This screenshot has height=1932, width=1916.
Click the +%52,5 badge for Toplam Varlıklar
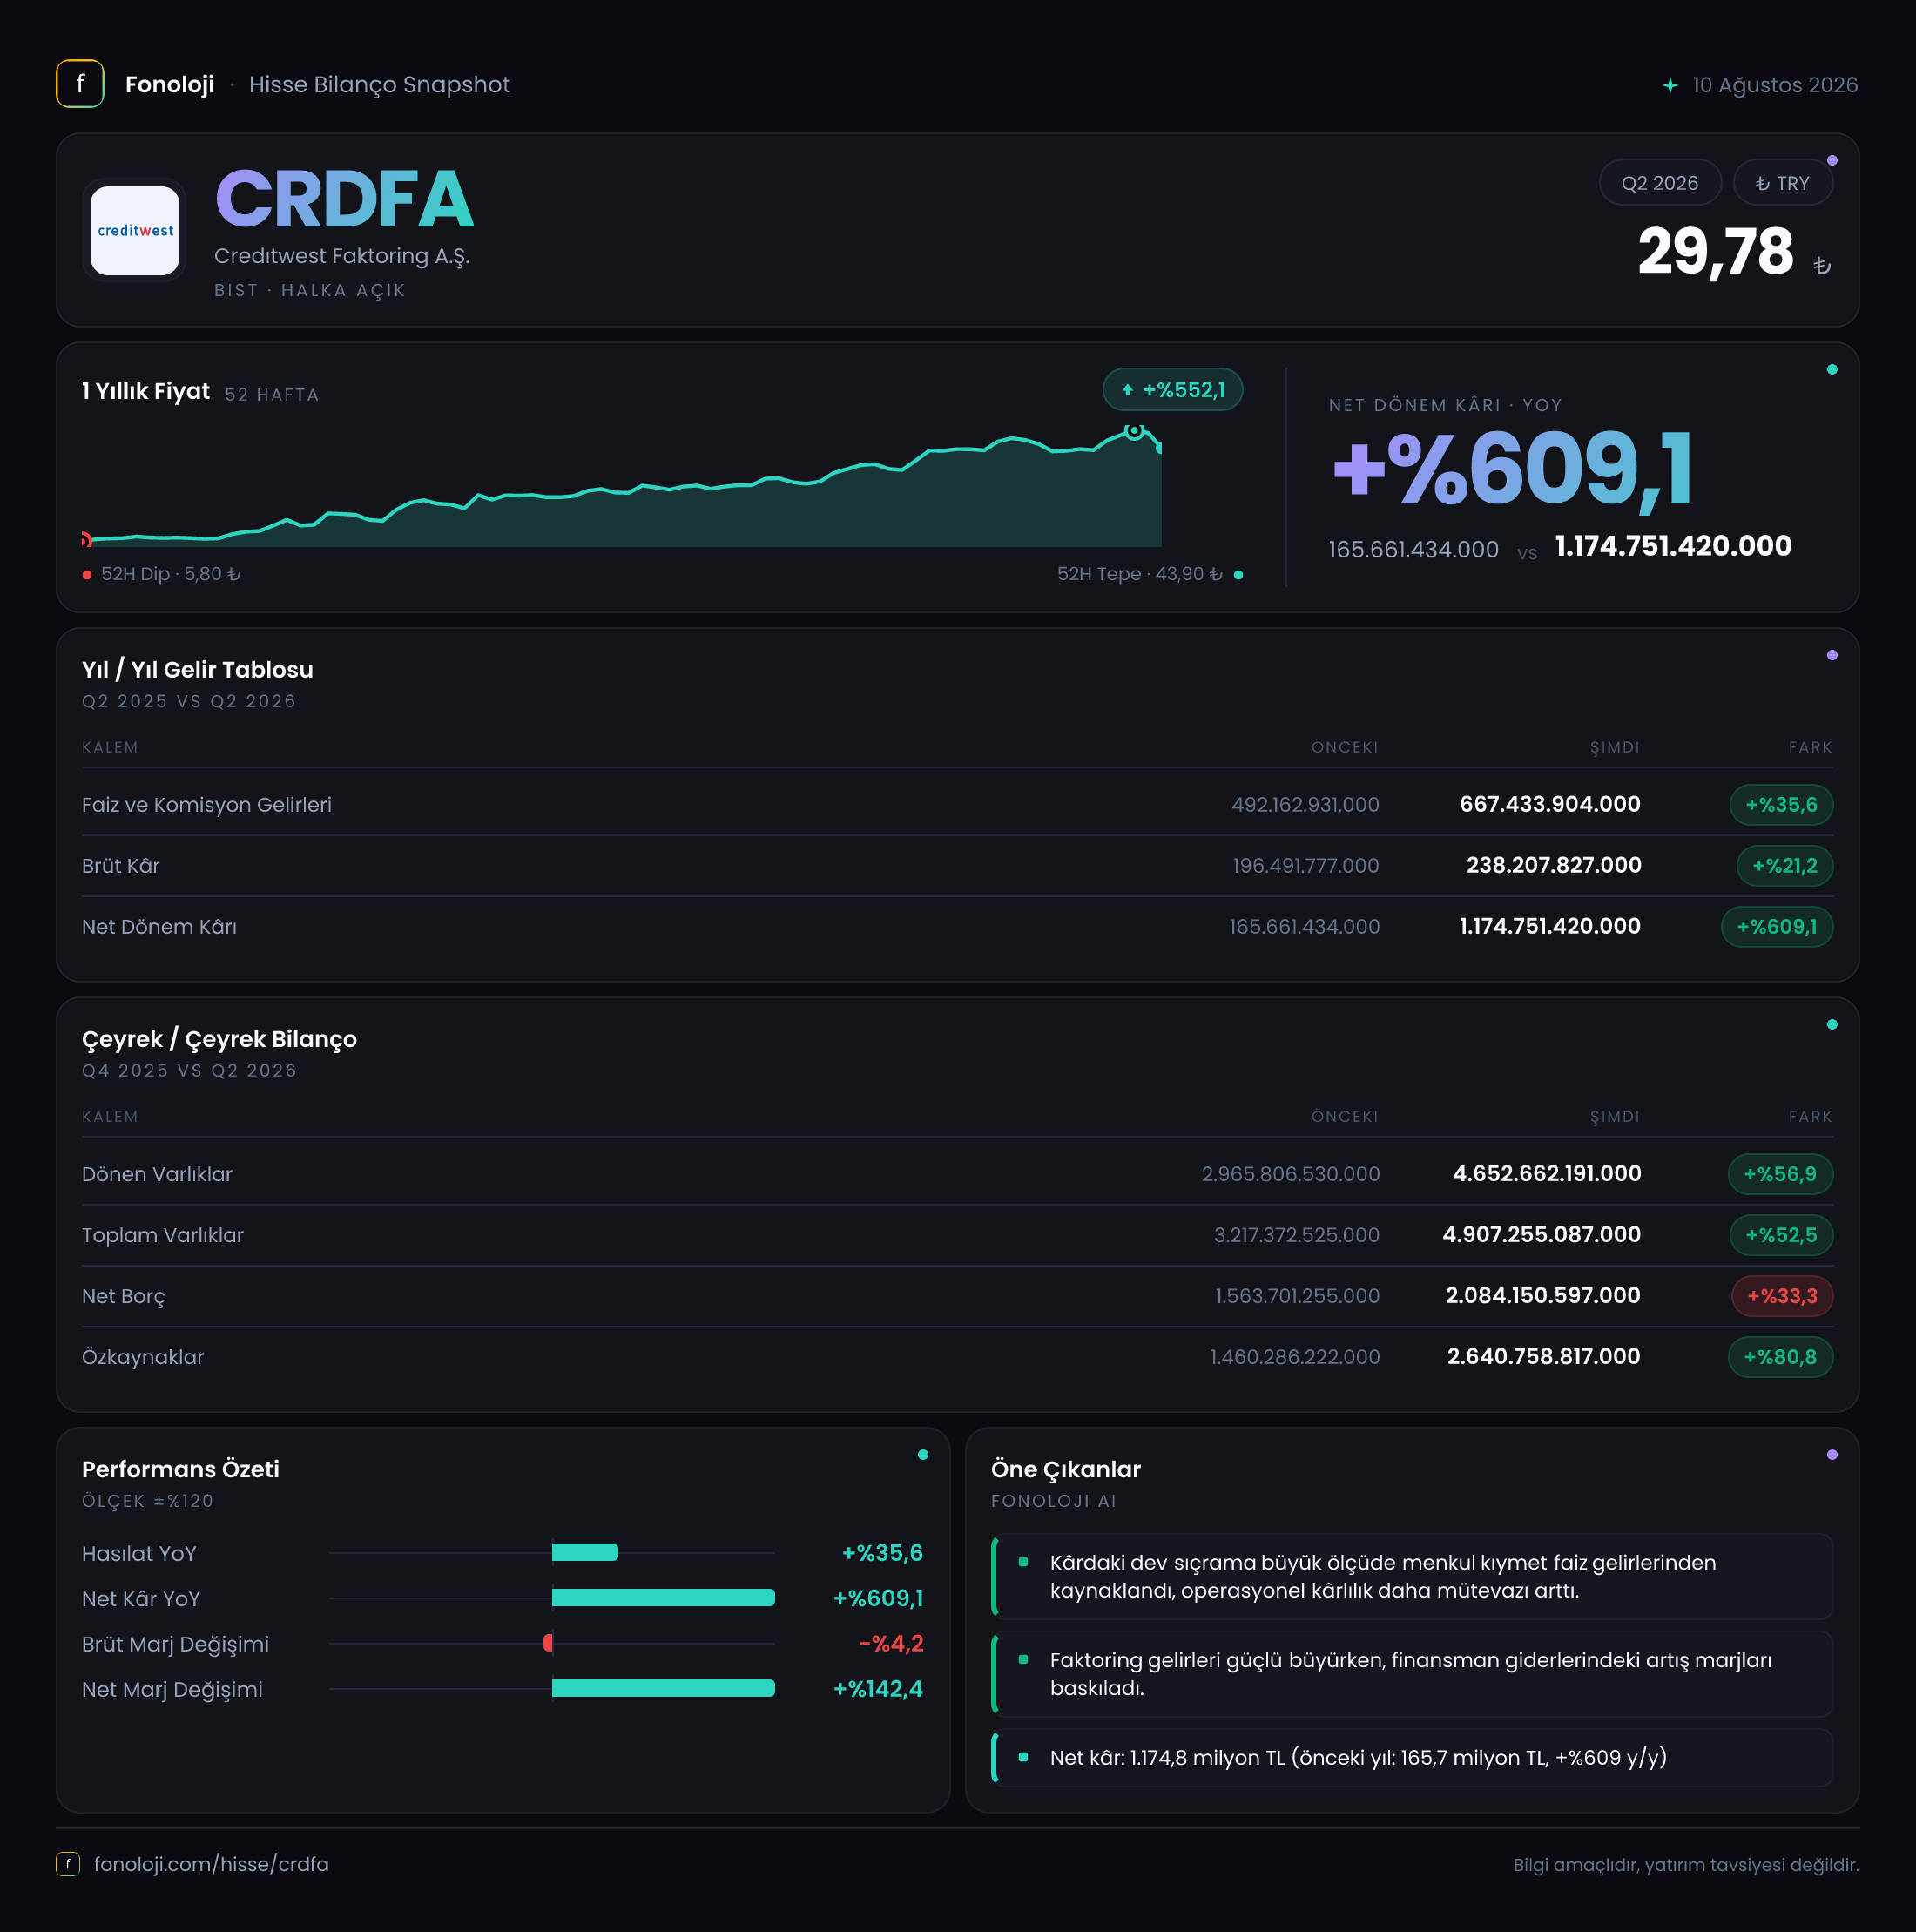point(1781,1235)
